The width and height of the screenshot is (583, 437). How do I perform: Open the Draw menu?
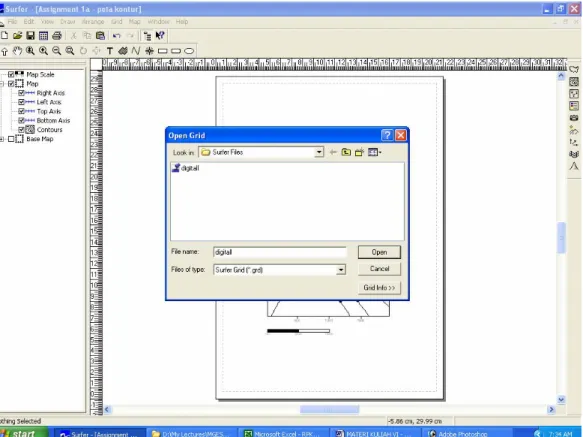point(68,22)
